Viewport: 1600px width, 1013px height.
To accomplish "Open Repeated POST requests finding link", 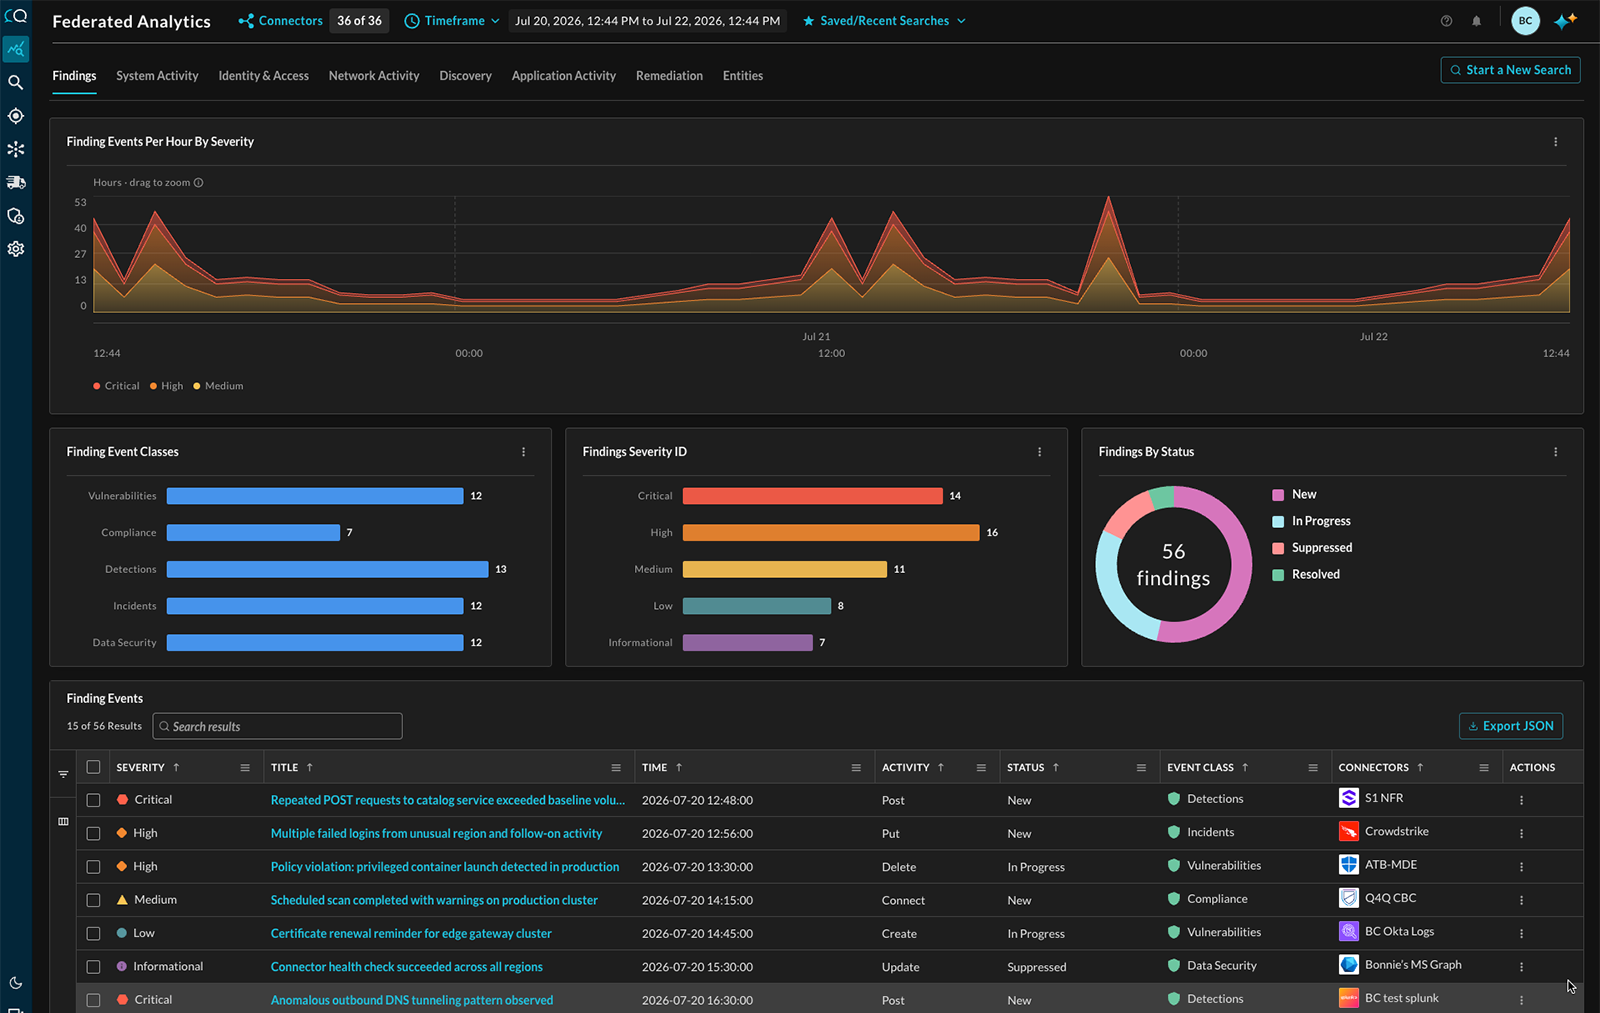I will pyautogui.click(x=447, y=800).
